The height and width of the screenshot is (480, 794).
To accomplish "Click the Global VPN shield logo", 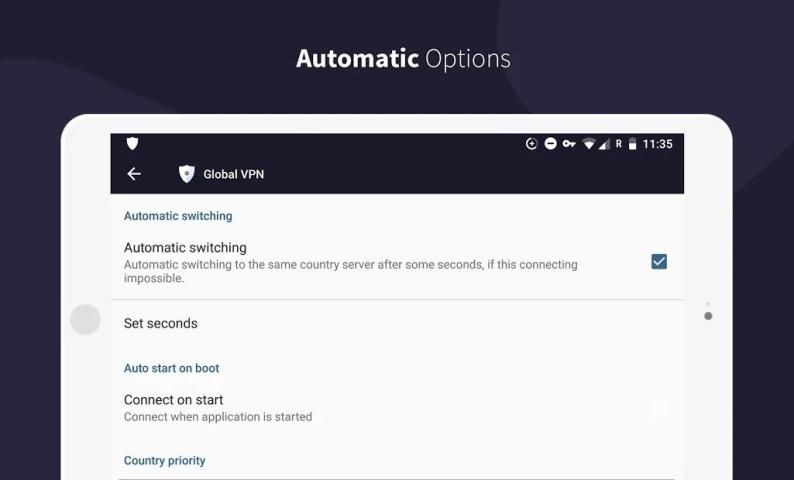I will click(x=186, y=174).
